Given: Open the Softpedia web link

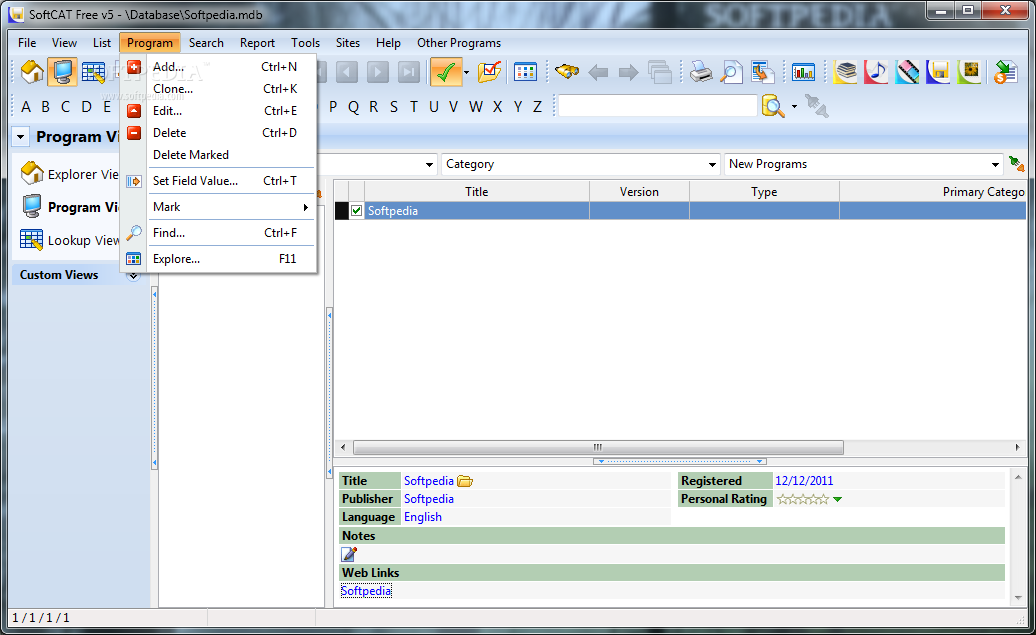Looking at the screenshot, I should tap(366, 591).
